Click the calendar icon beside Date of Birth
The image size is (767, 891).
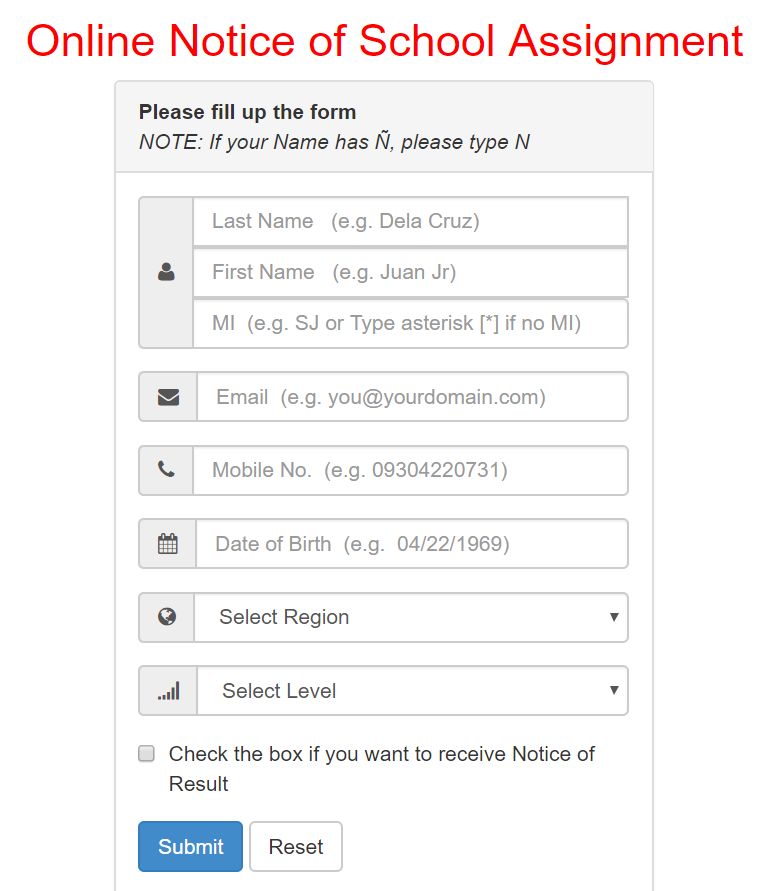[x=168, y=544]
